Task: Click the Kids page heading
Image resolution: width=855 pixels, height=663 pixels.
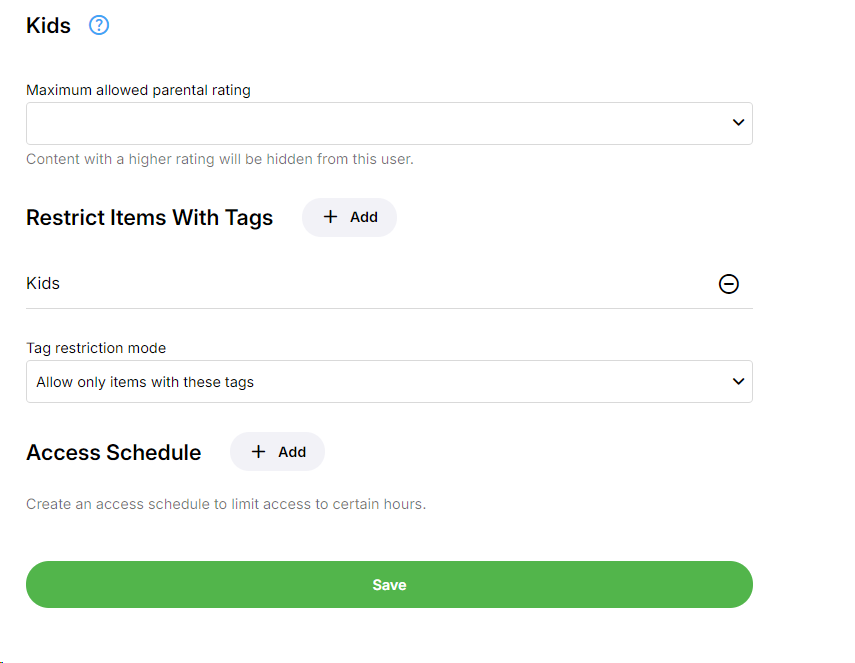Action: (x=48, y=26)
